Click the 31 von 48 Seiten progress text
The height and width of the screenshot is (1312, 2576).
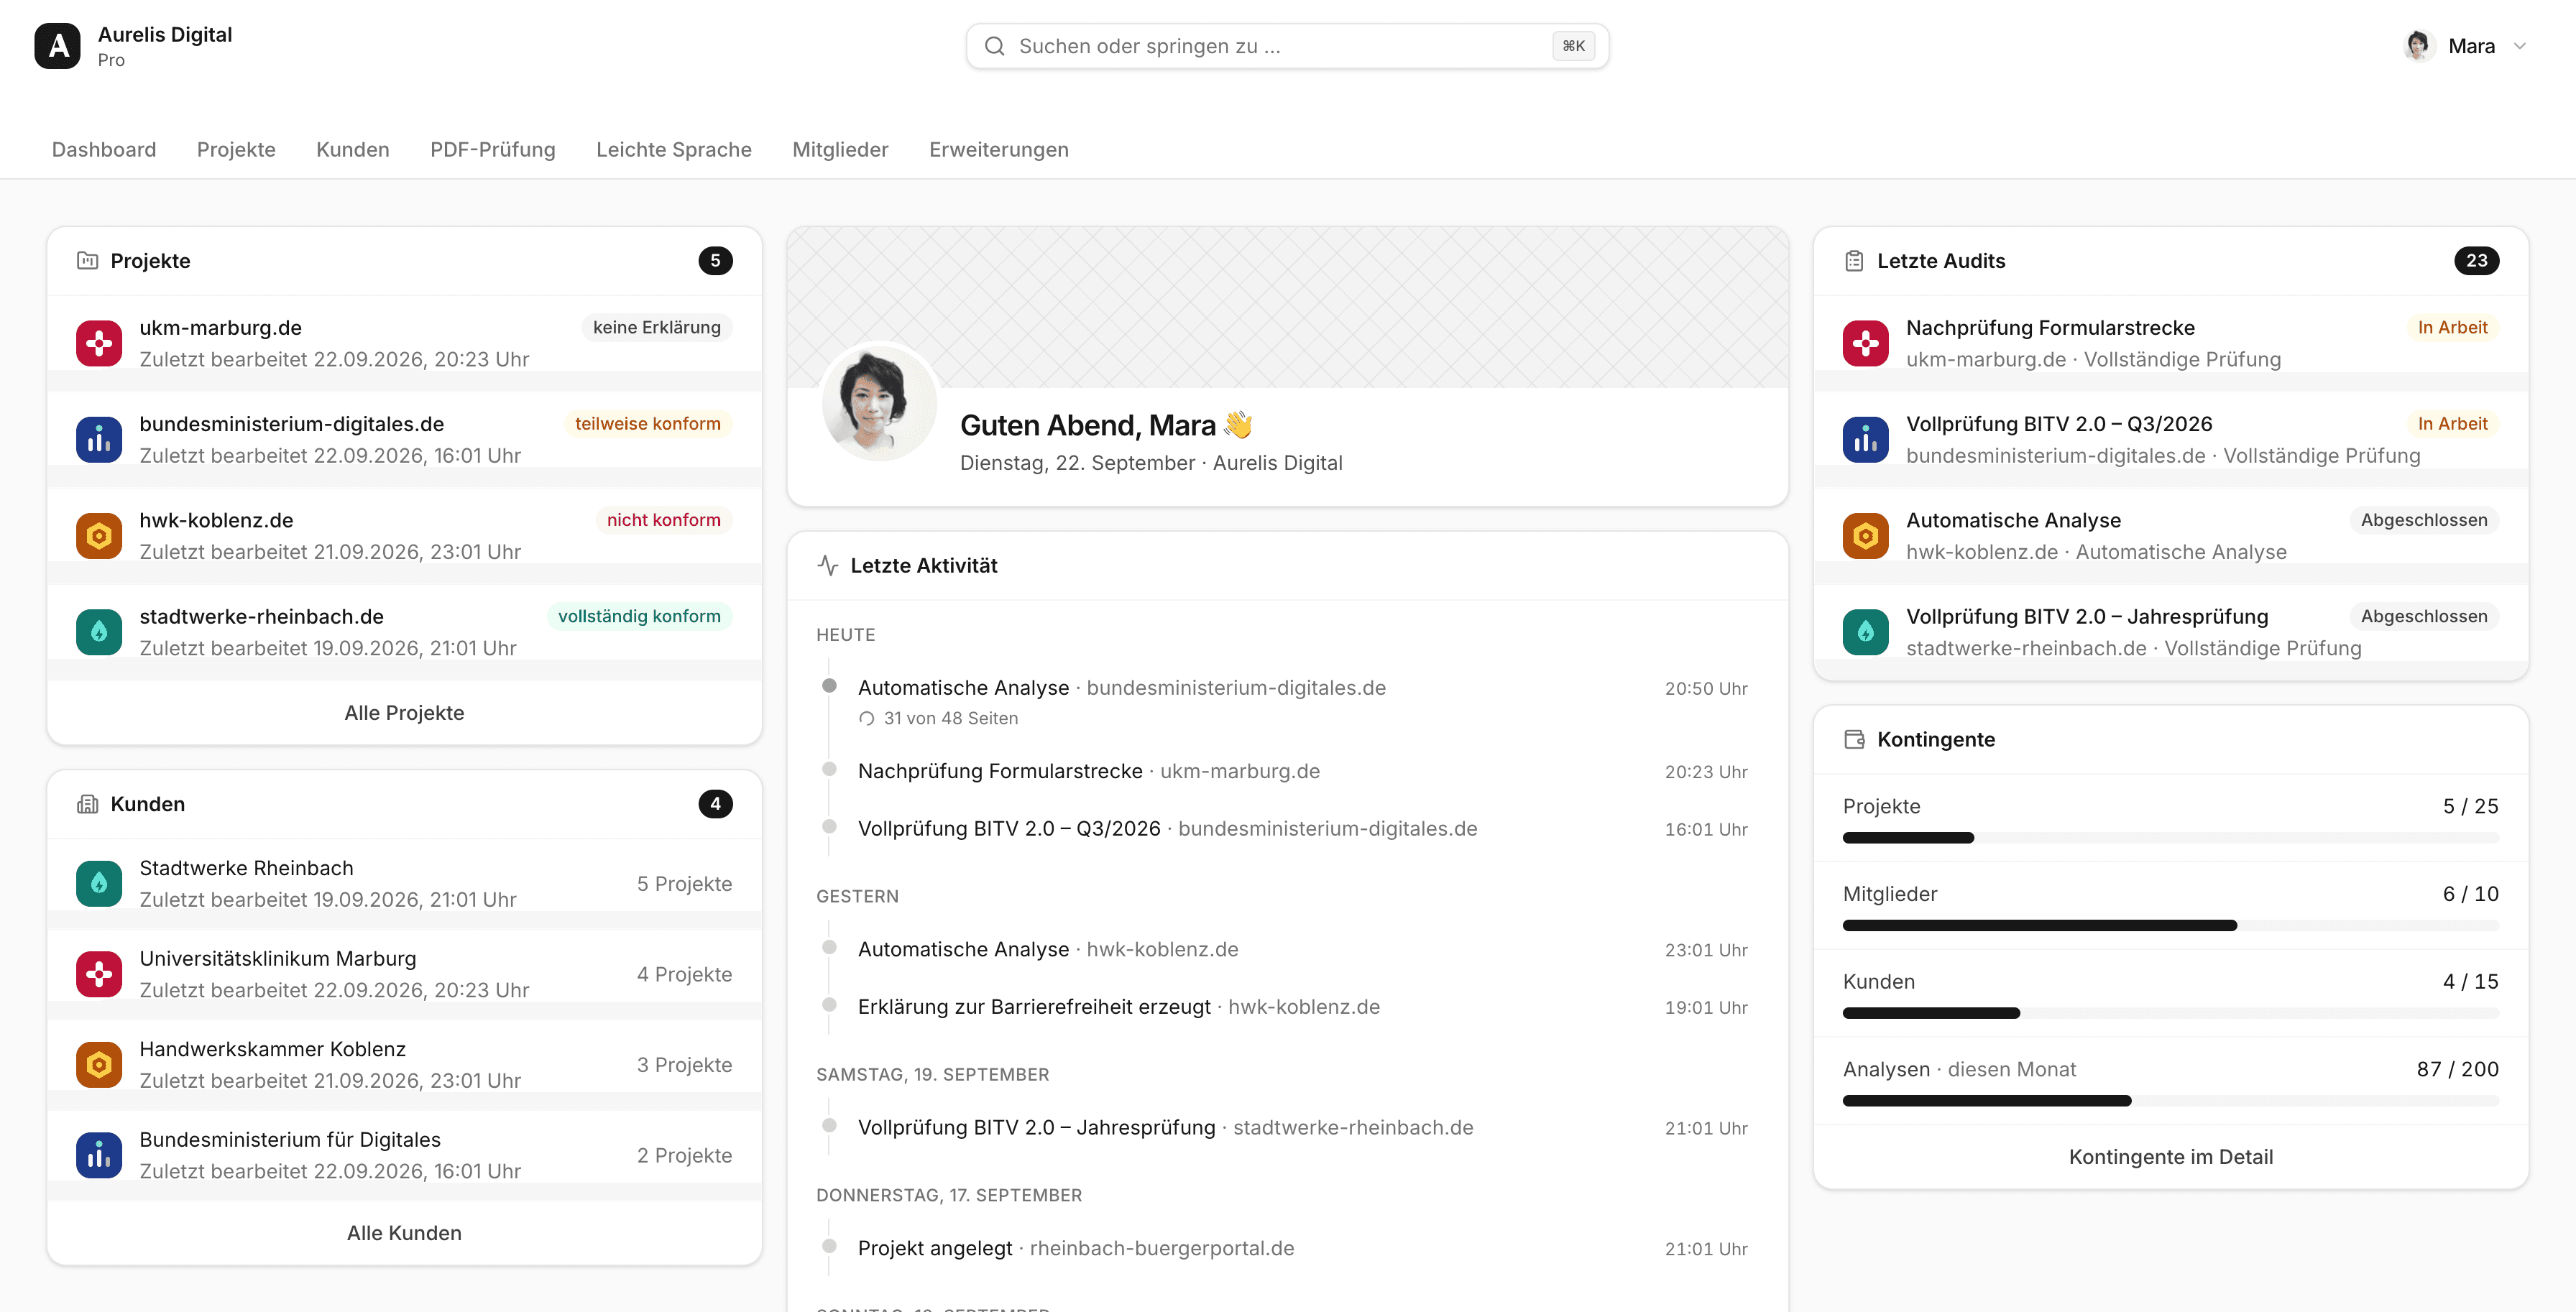[x=951, y=718]
